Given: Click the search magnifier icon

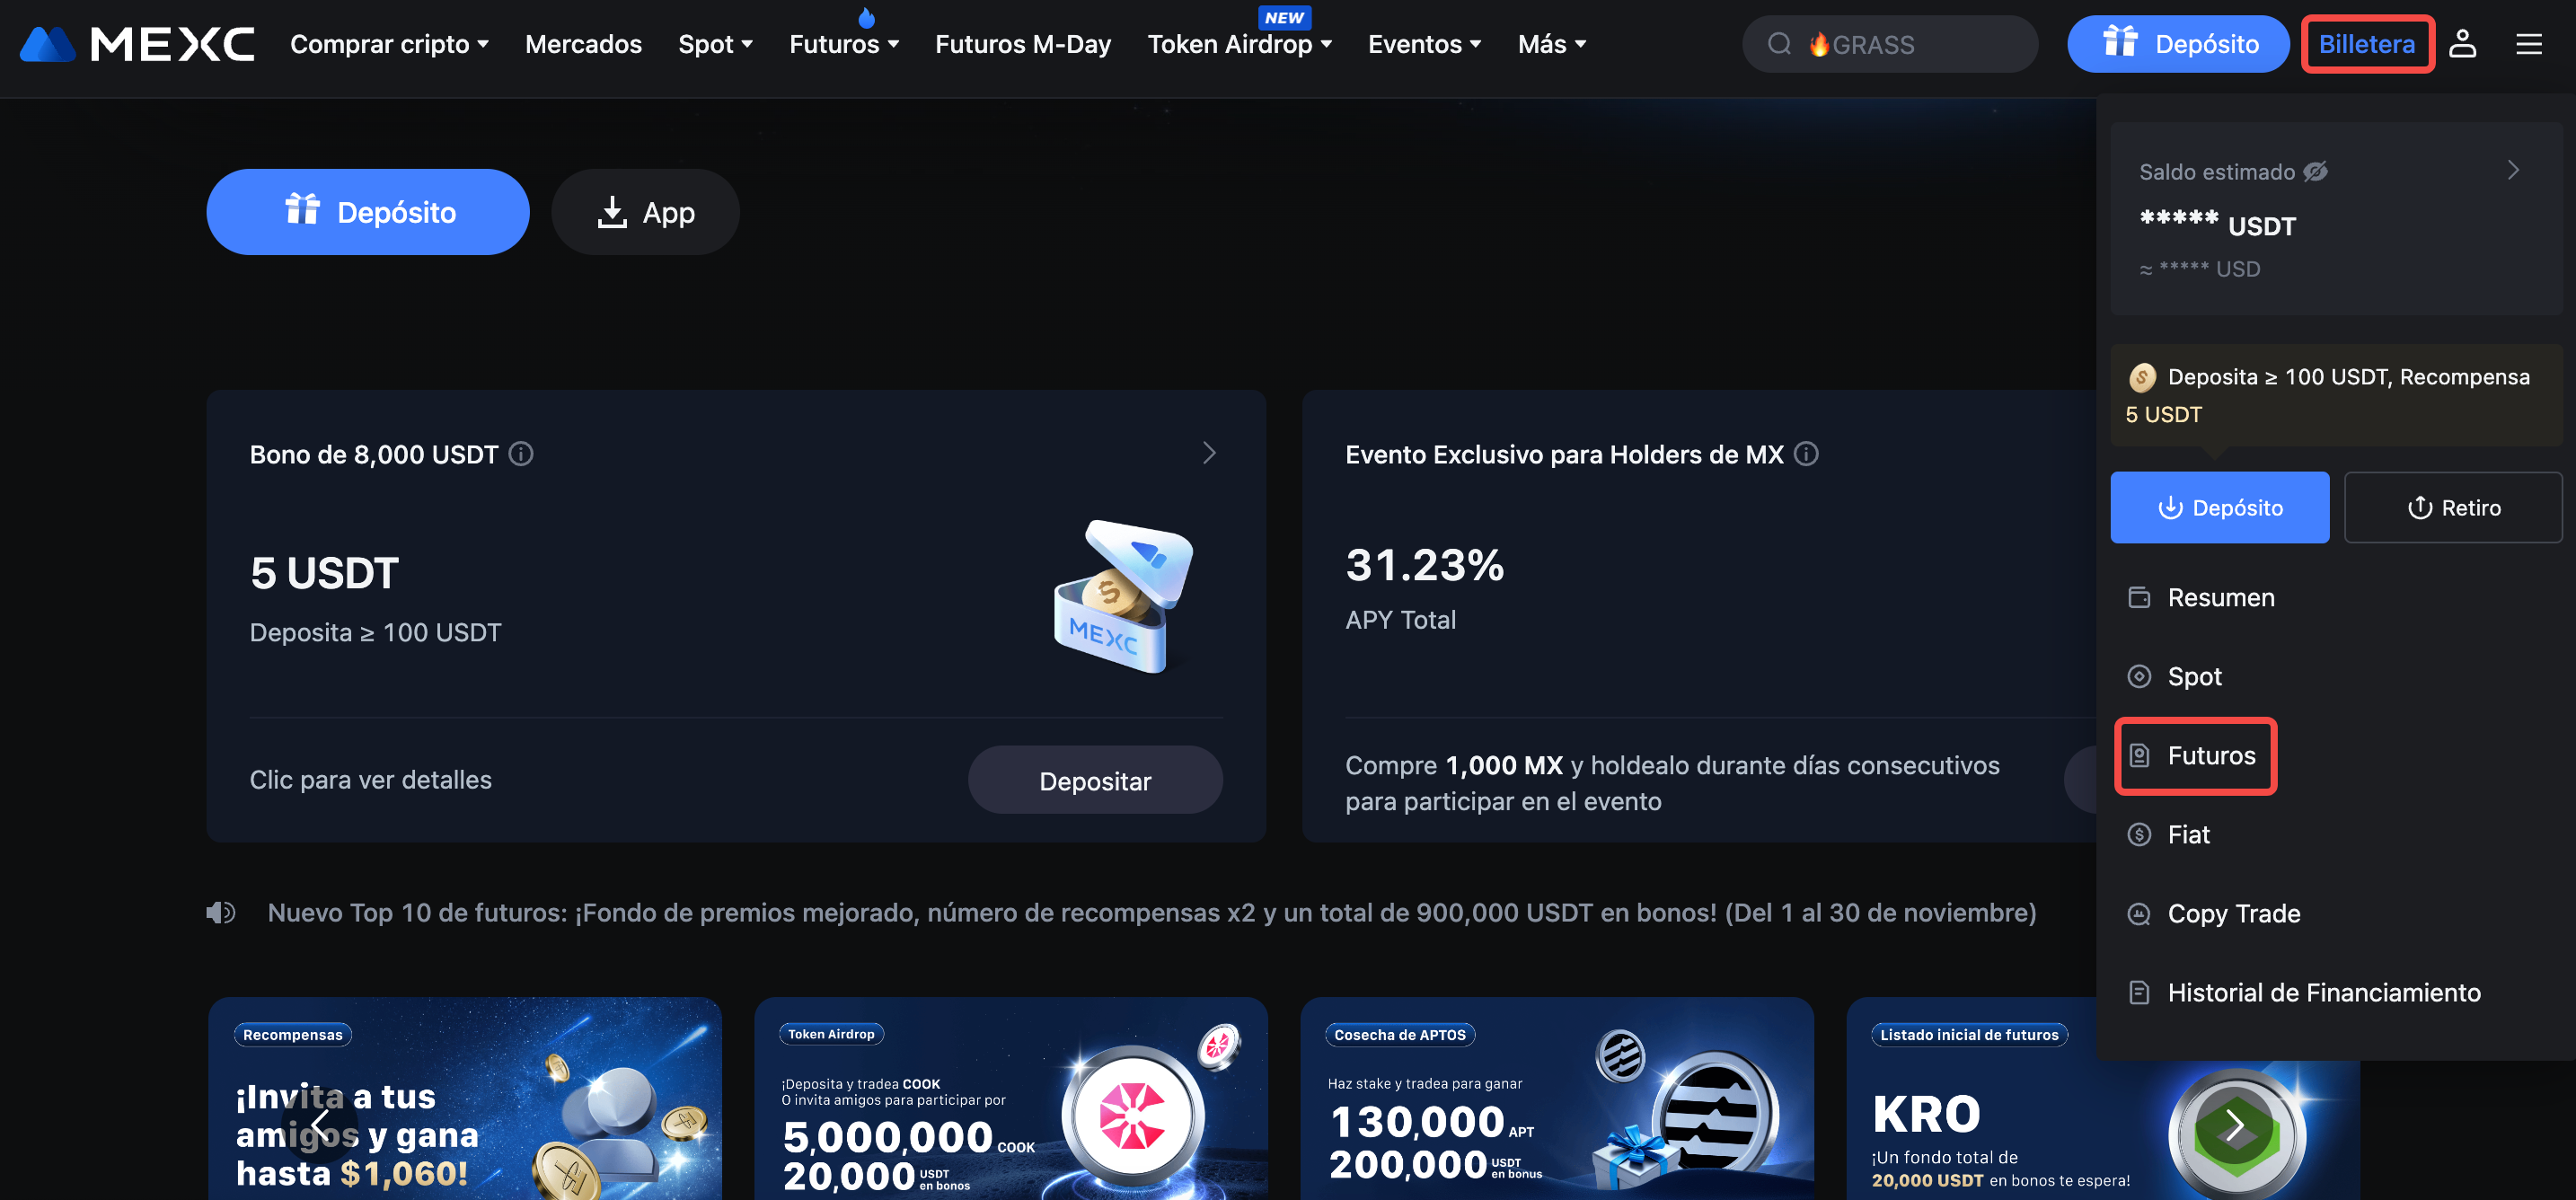Looking at the screenshot, I should [1779, 44].
